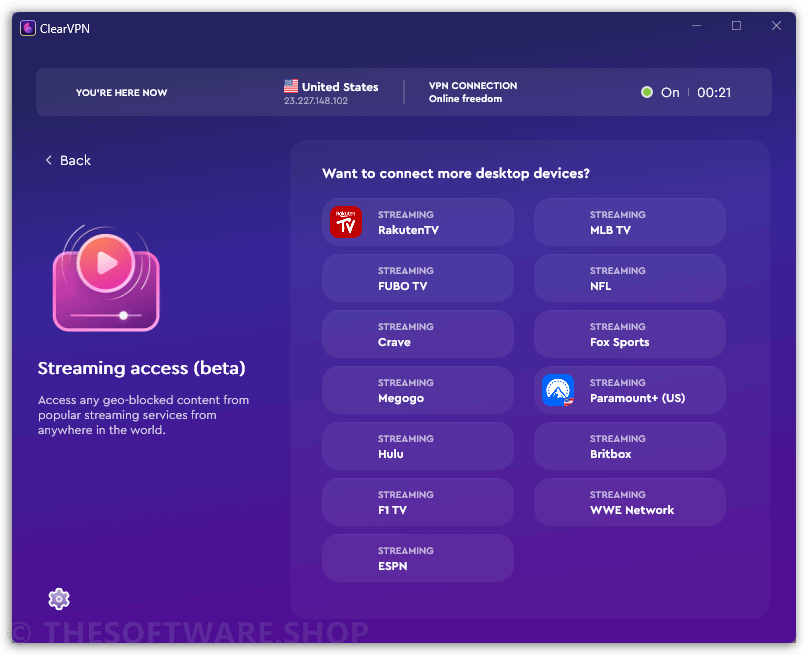Start the ESPN streaming shortcut
This screenshot has height=655, width=808.
point(418,558)
